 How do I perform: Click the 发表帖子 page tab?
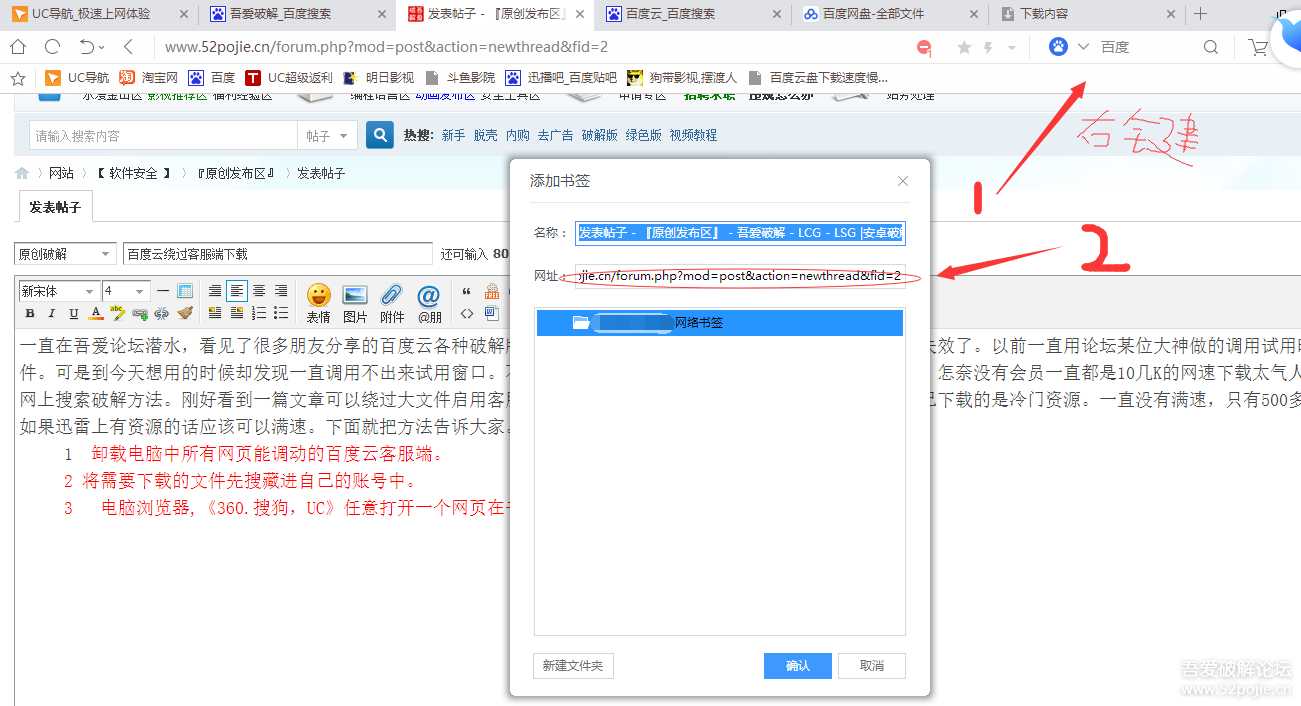[x=55, y=207]
